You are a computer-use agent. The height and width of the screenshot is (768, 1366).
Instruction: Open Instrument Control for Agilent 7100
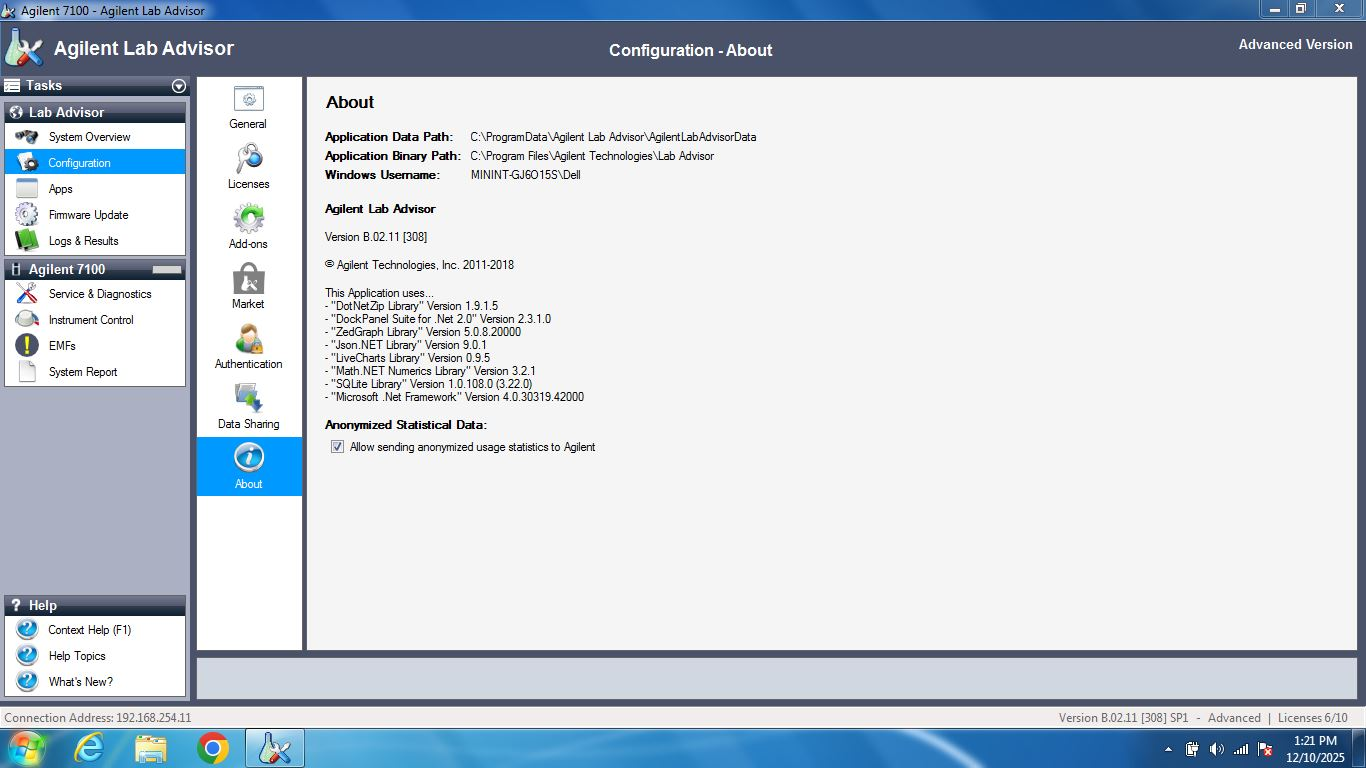click(x=90, y=320)
